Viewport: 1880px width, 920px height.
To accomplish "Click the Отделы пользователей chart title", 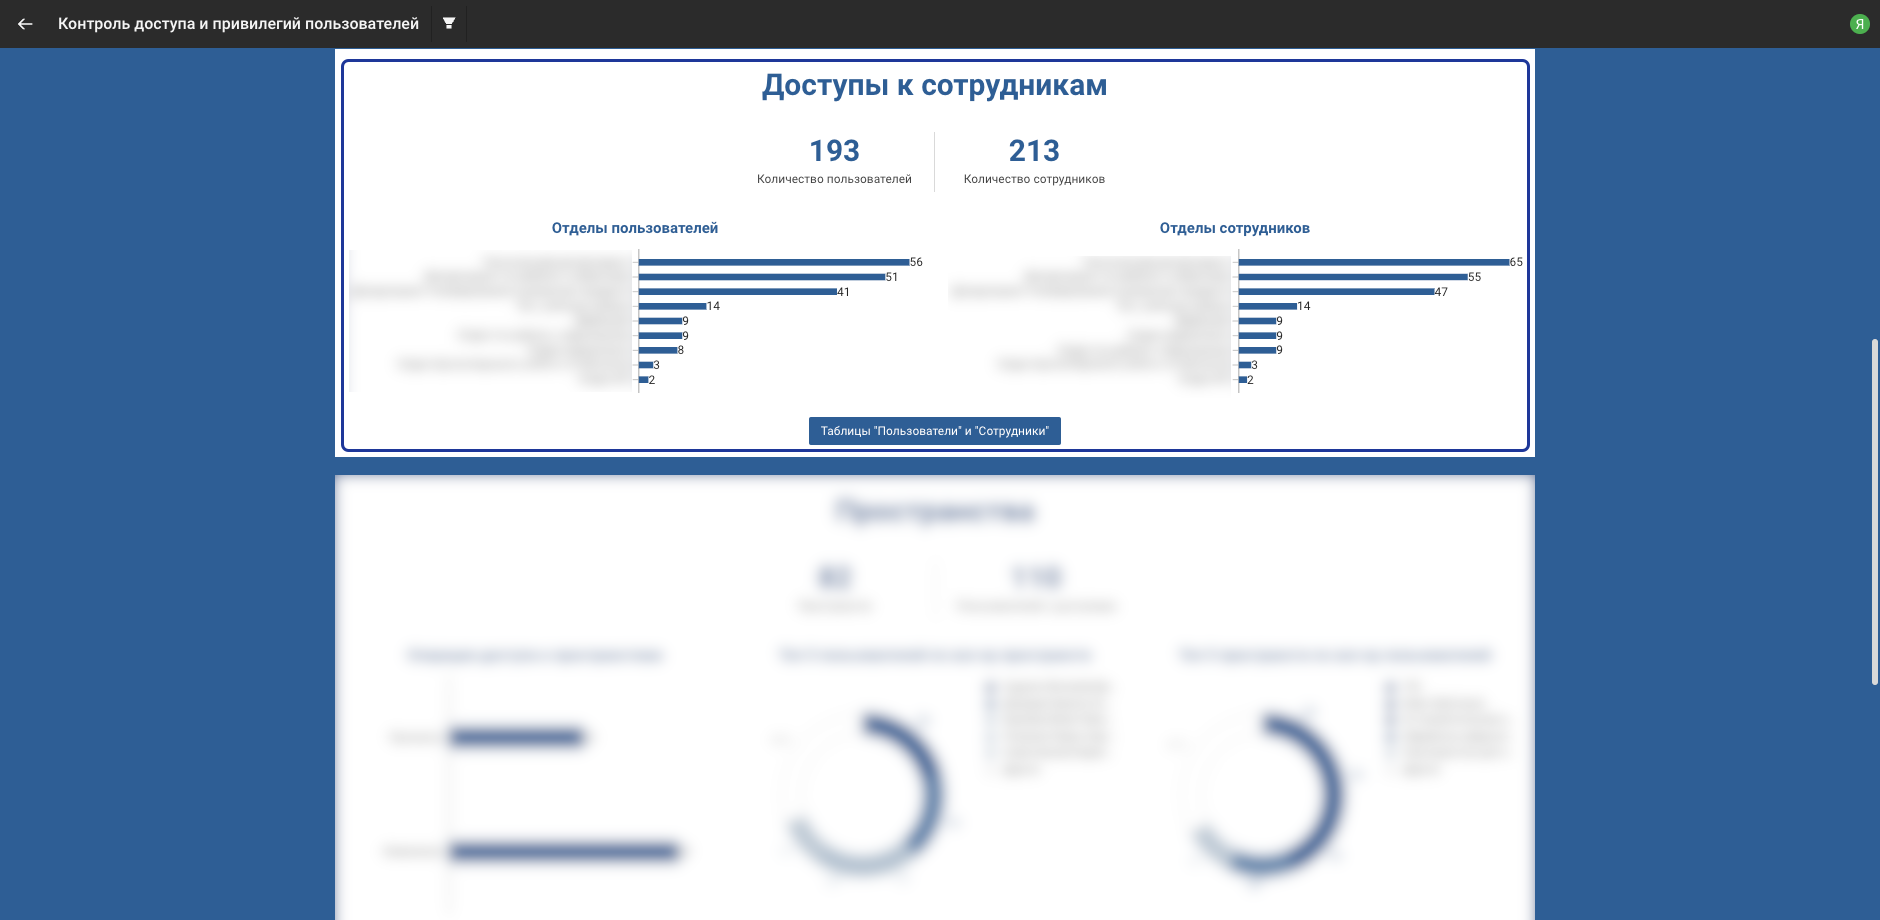I will [x=635, y=228].
